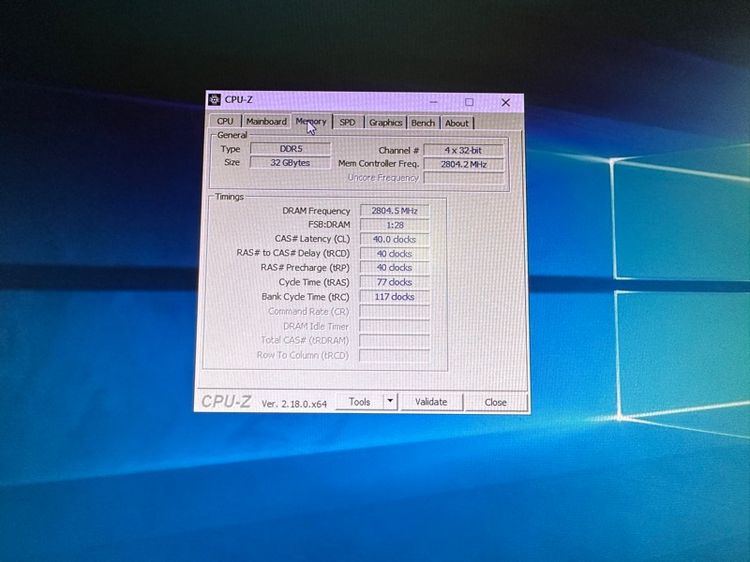Screen dimensions: 750x562
Task: Close CPU-Z with the X icon
Action: 506,102
